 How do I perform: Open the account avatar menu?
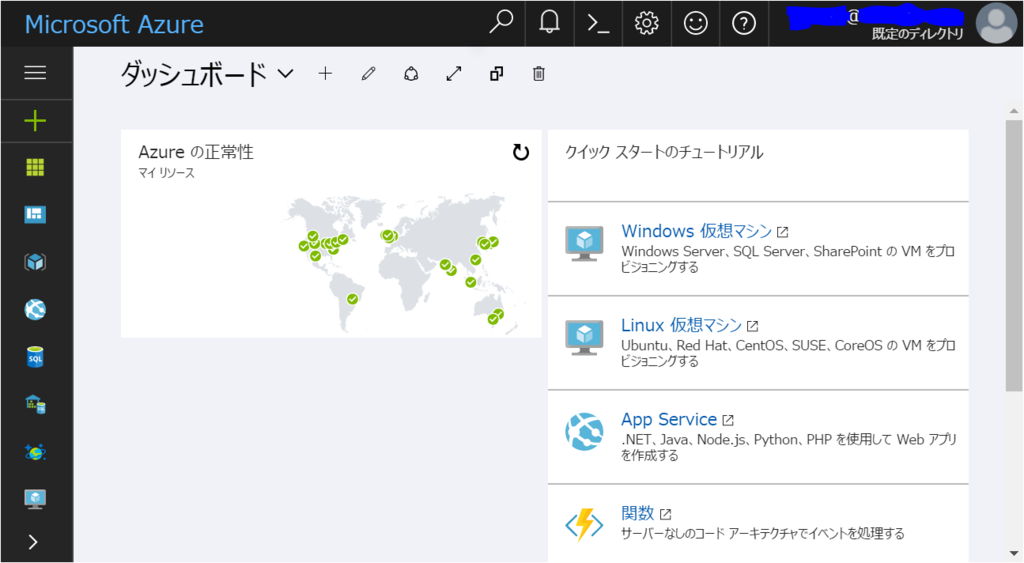point(996,24)
